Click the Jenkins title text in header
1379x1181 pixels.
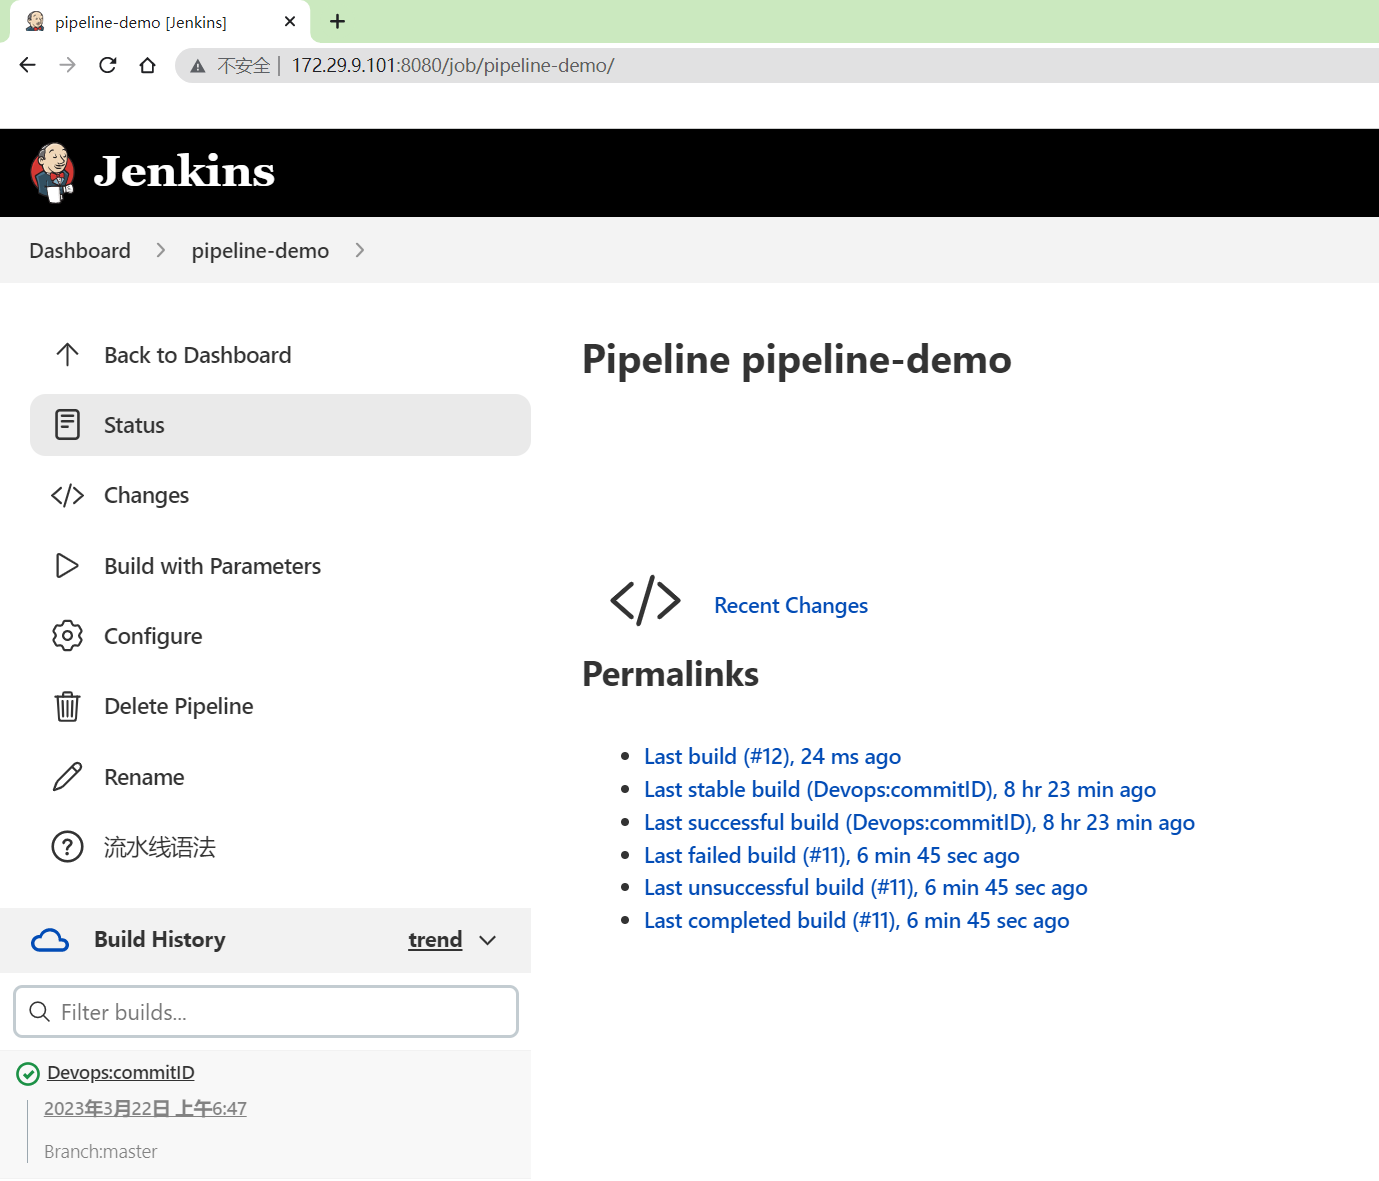[184, 172]
